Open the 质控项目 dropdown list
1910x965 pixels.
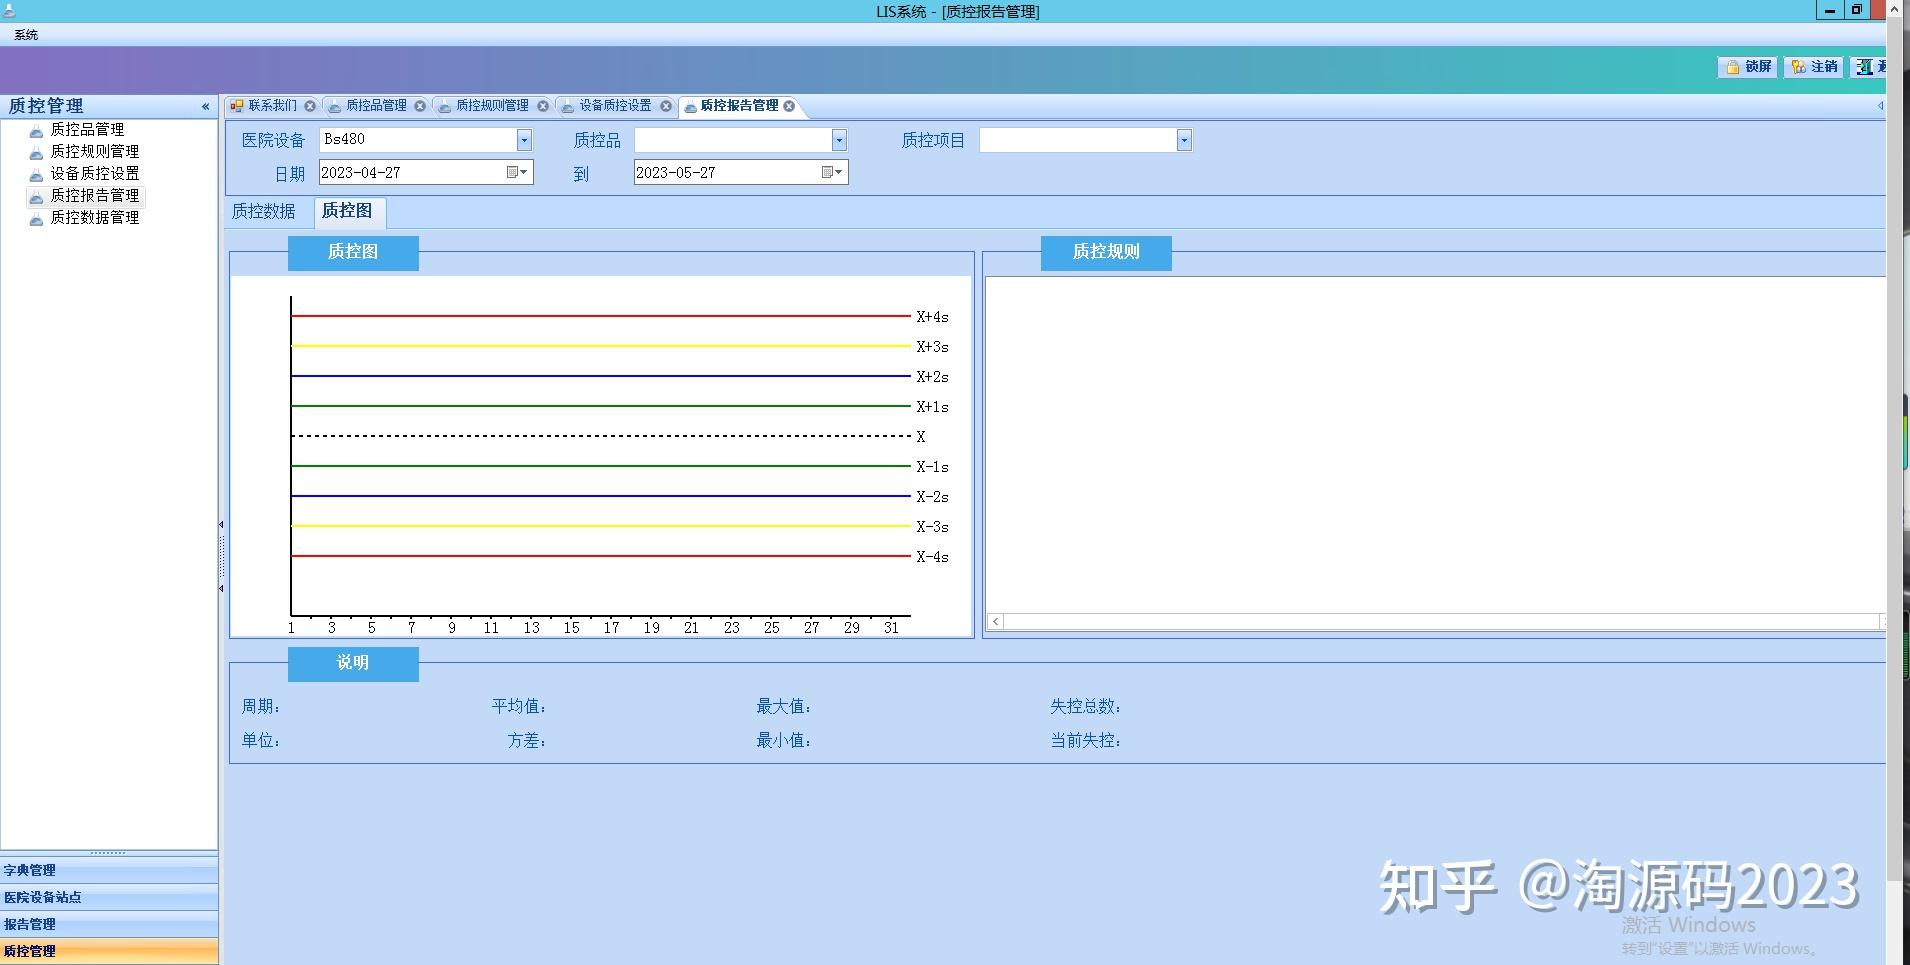tap(1184, 140)
